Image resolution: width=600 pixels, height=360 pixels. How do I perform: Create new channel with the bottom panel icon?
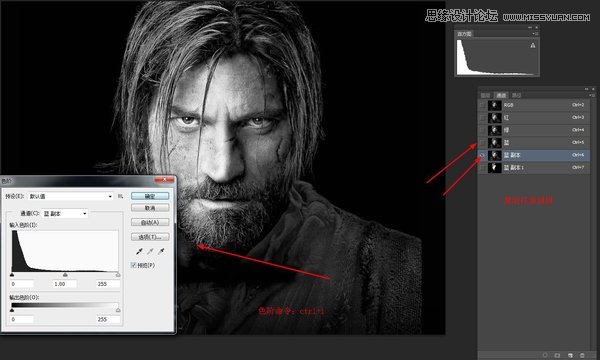click(570, 355)
